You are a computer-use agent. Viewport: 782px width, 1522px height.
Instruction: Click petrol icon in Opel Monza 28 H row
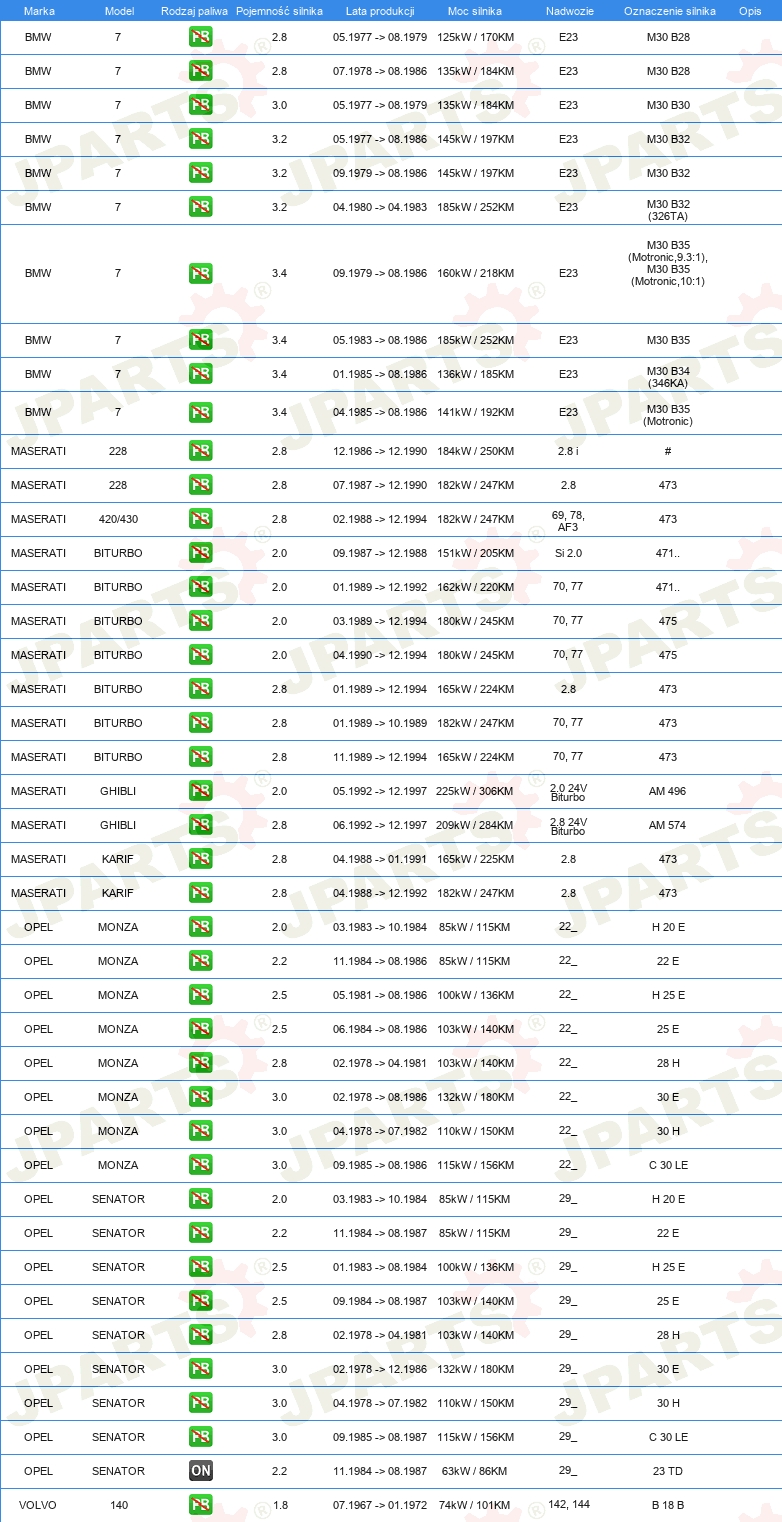click(x=200, y=1063)
